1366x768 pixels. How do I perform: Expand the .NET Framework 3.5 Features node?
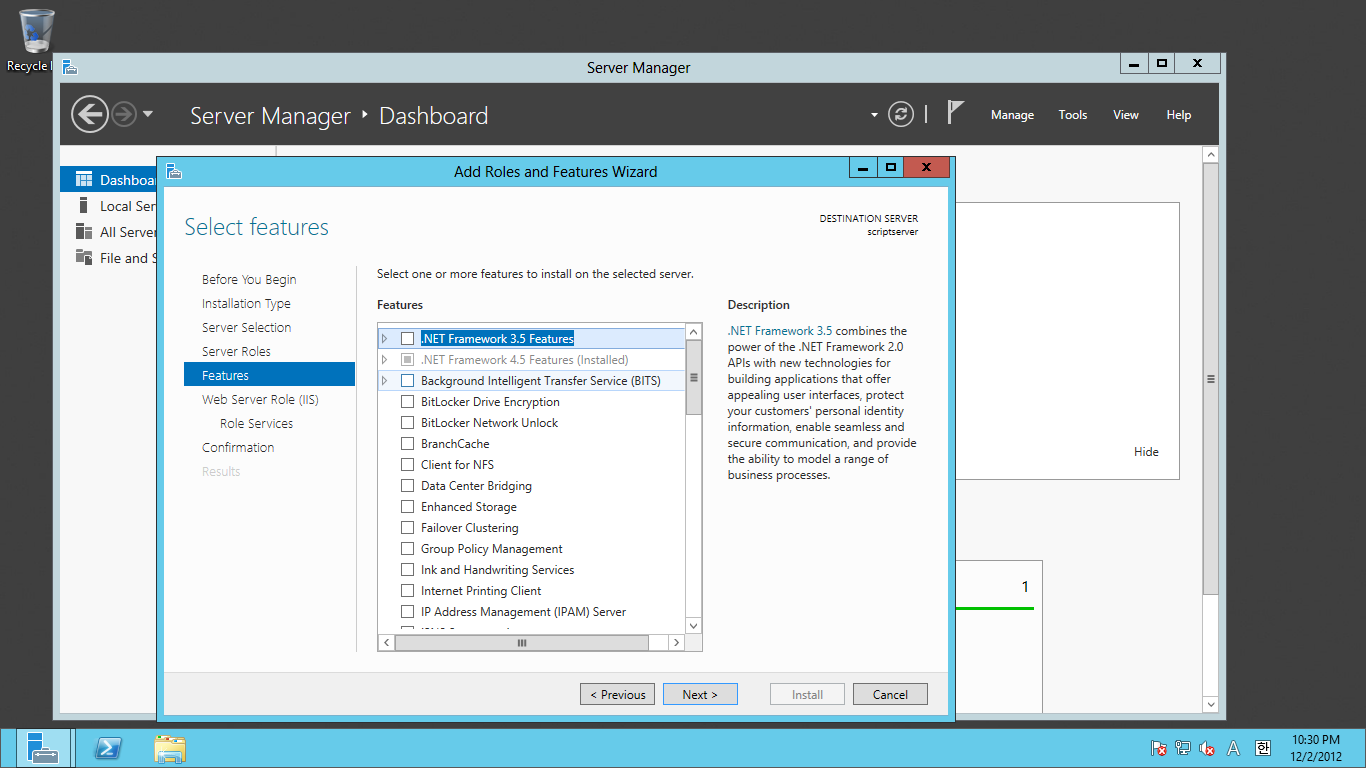[384, 339]
